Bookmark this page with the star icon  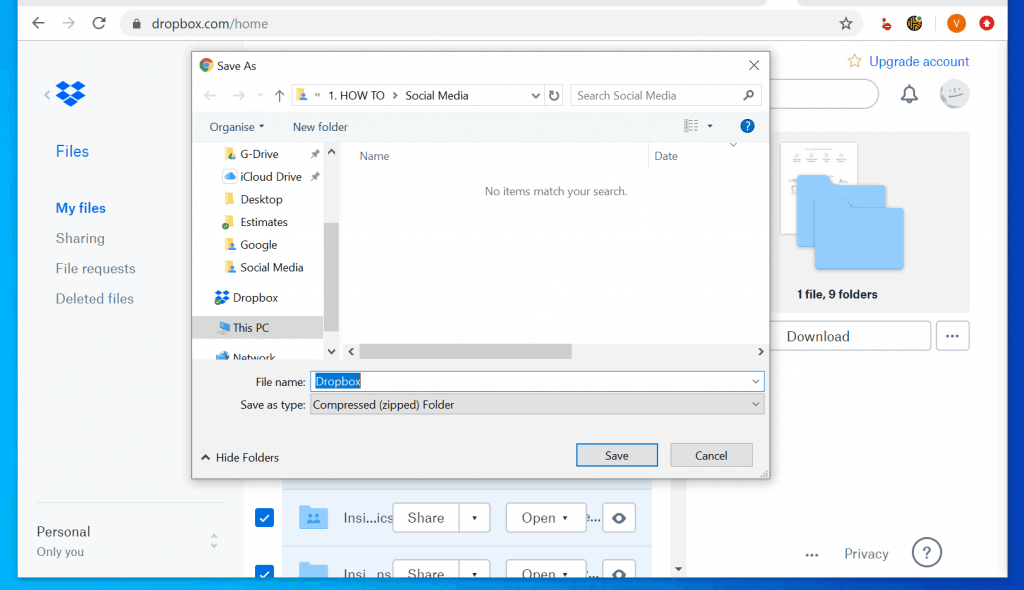(846, 24)
